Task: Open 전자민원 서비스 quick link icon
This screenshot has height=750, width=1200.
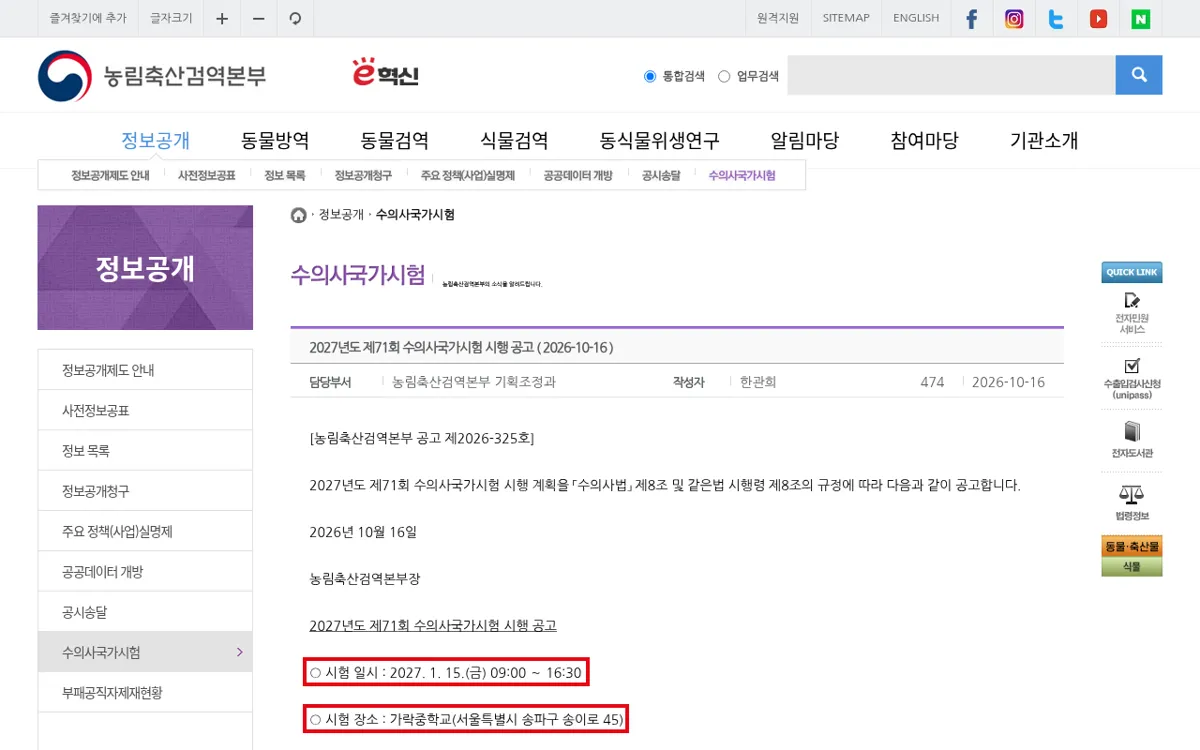Action: click(x=1132, y=312)
